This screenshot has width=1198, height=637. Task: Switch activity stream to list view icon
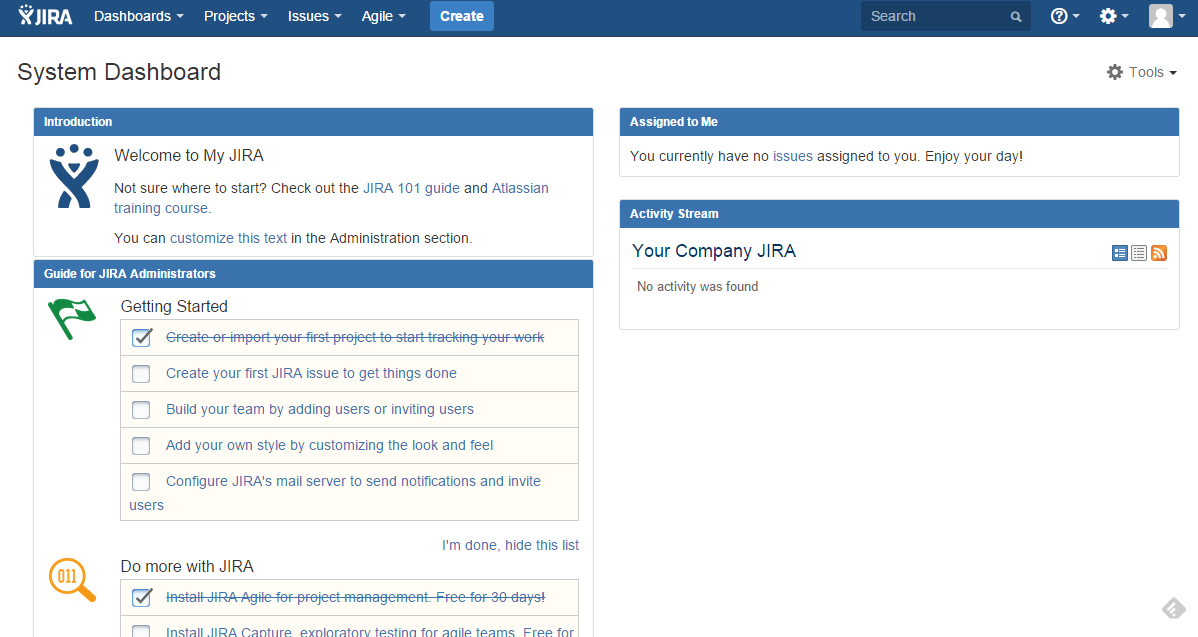[1139, 254]
